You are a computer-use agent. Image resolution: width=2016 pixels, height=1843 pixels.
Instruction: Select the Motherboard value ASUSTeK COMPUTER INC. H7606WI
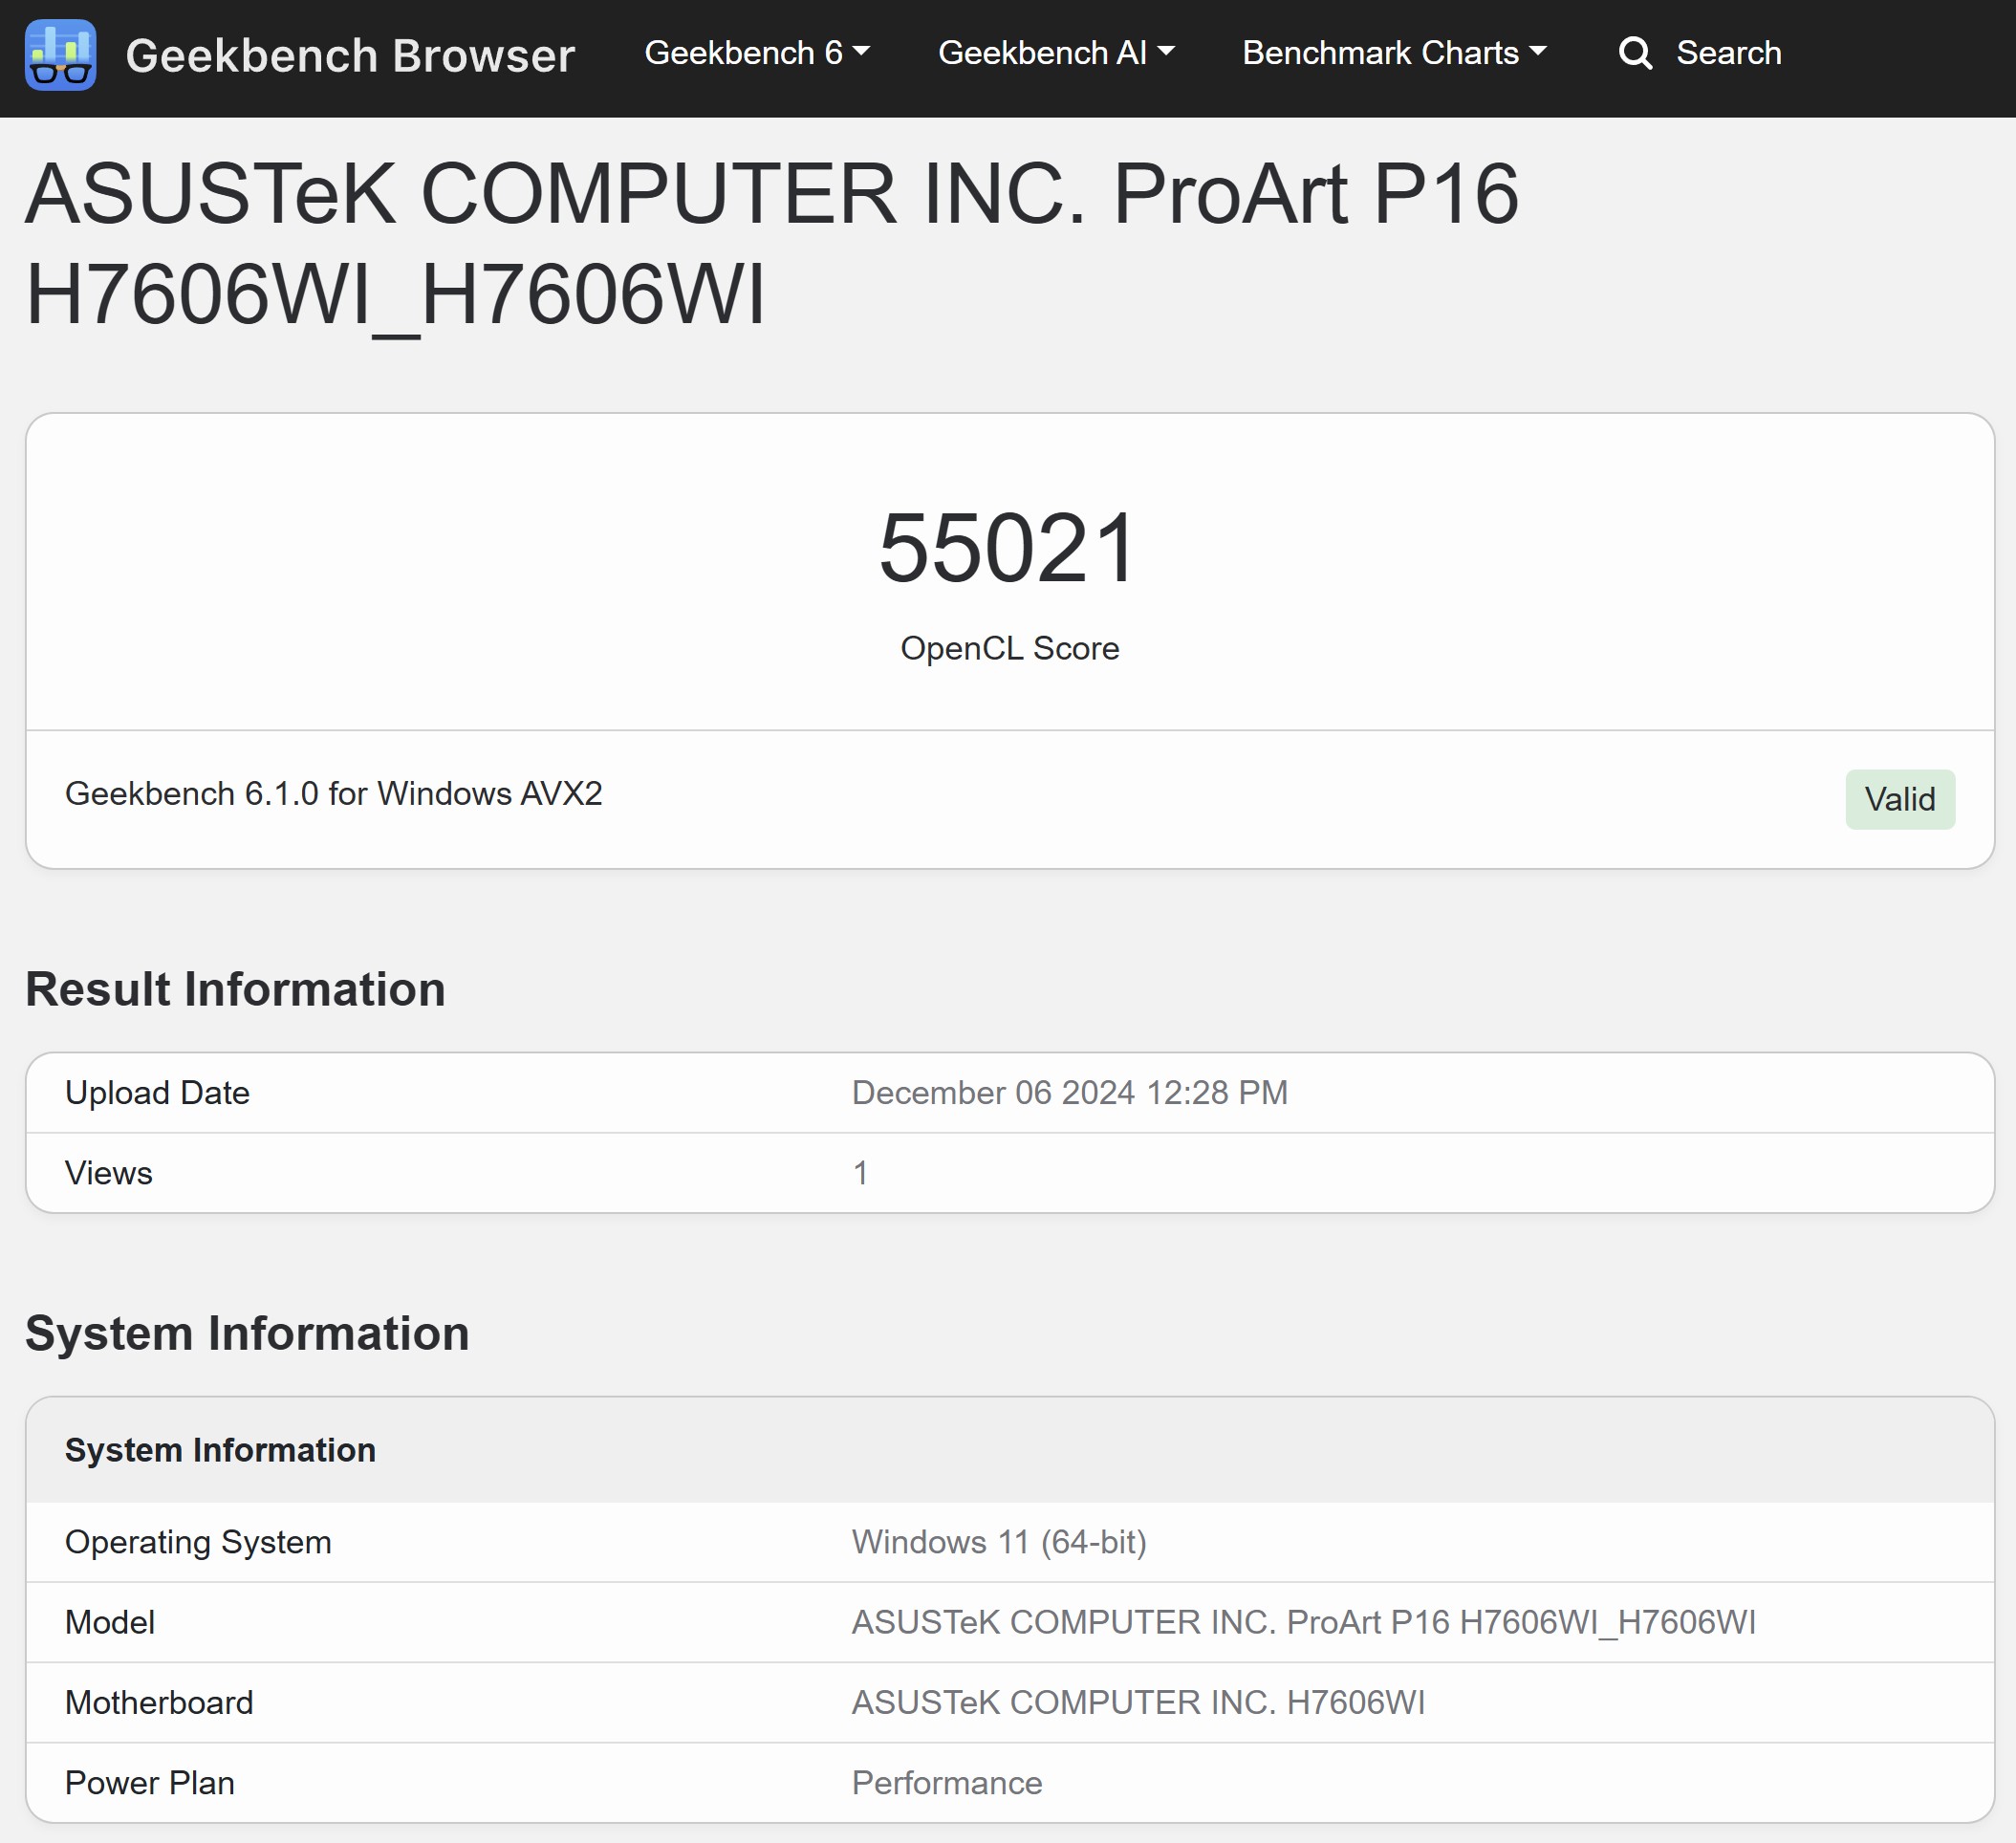[x=1138, y=1702]
